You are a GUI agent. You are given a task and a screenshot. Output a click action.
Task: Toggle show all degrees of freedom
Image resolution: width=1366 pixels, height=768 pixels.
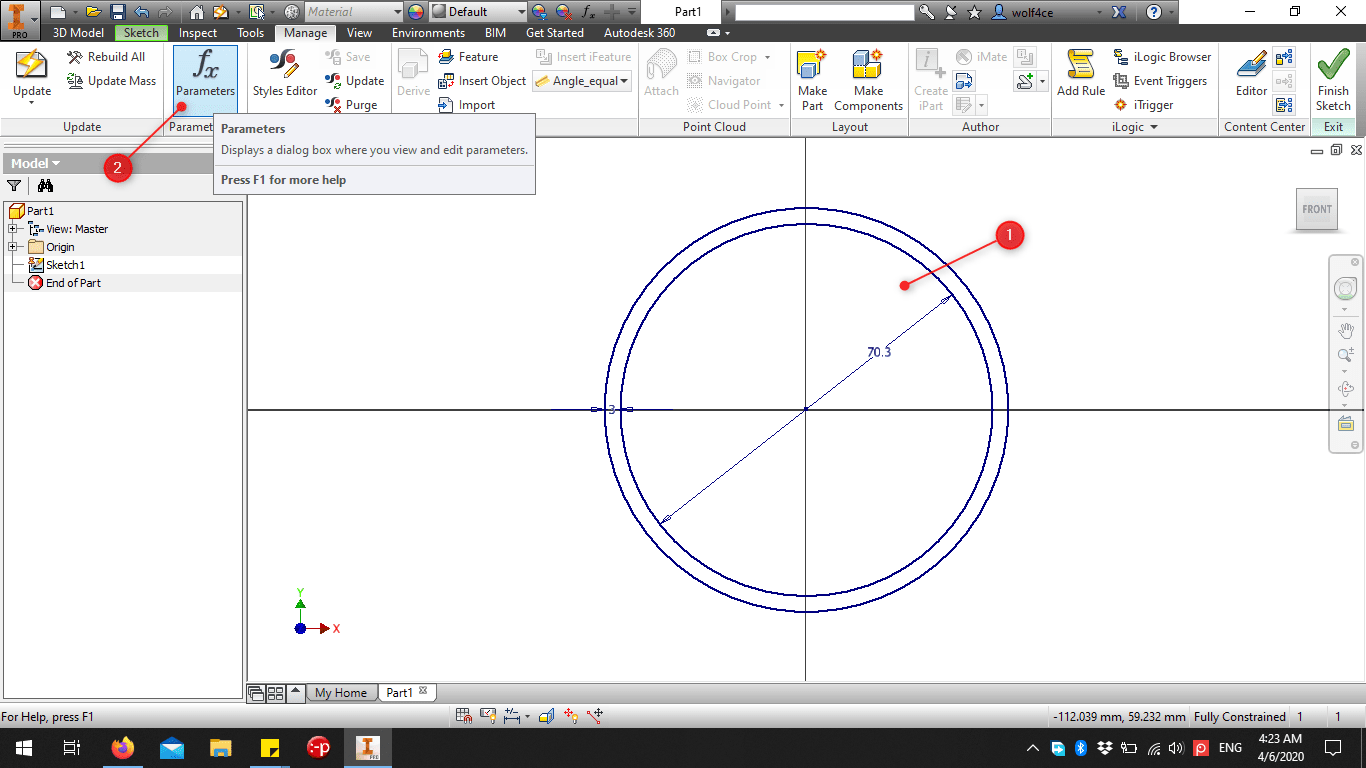571,716
